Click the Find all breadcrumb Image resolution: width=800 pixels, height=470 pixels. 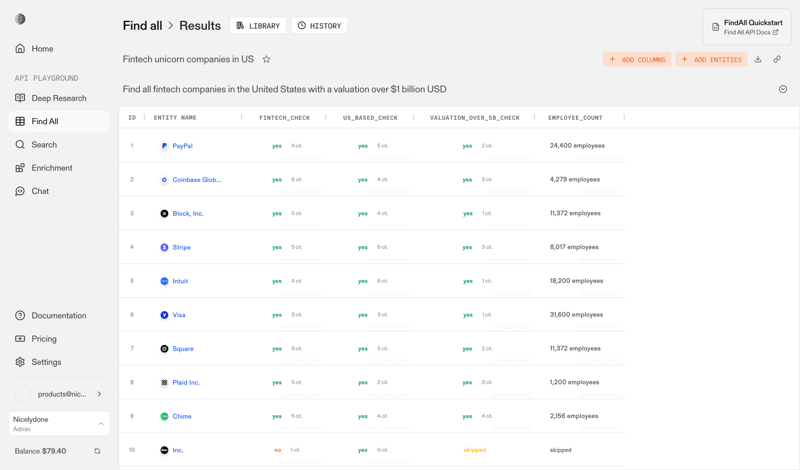coord(142,26)
